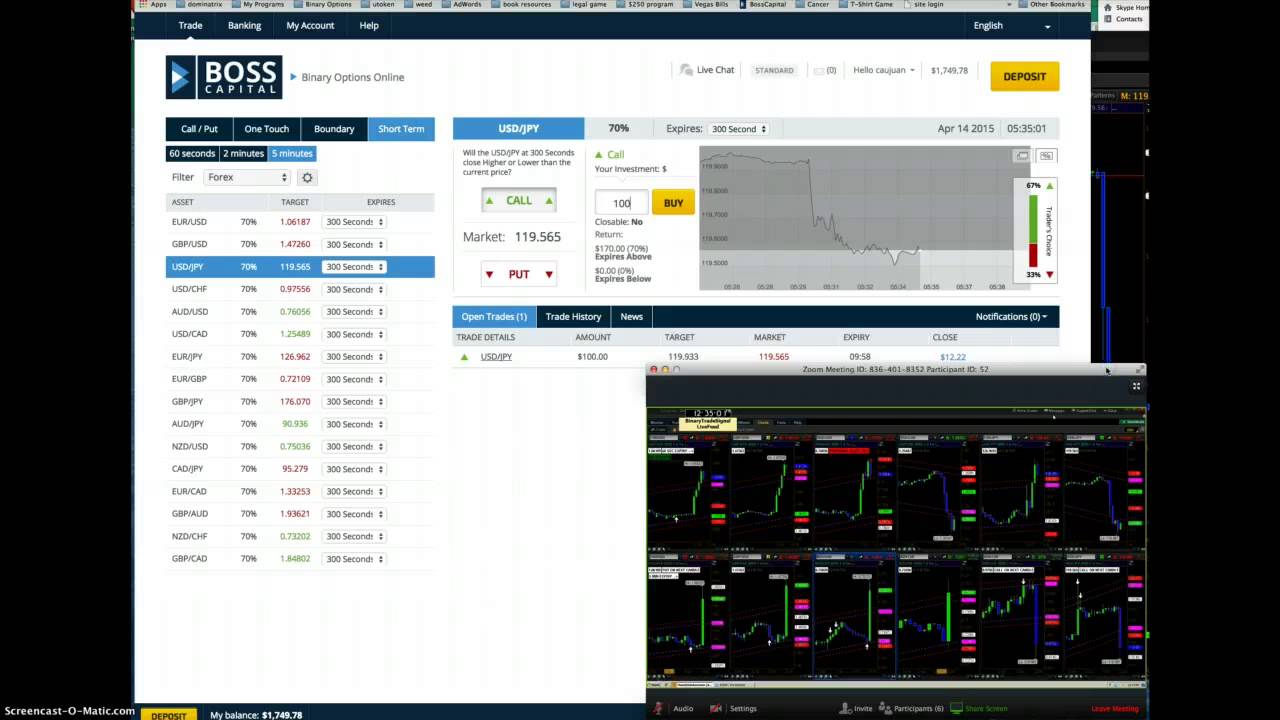The image size is (1280, 720).
Task: Click the chart expand window icon
Action: point(1022,156)
